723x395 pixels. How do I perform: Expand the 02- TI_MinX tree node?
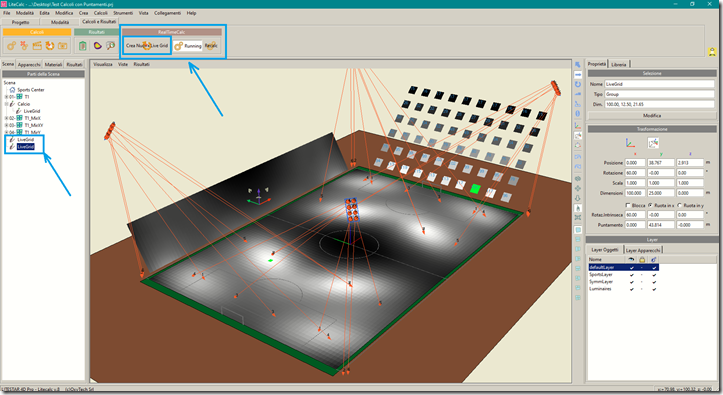point(6,118)
